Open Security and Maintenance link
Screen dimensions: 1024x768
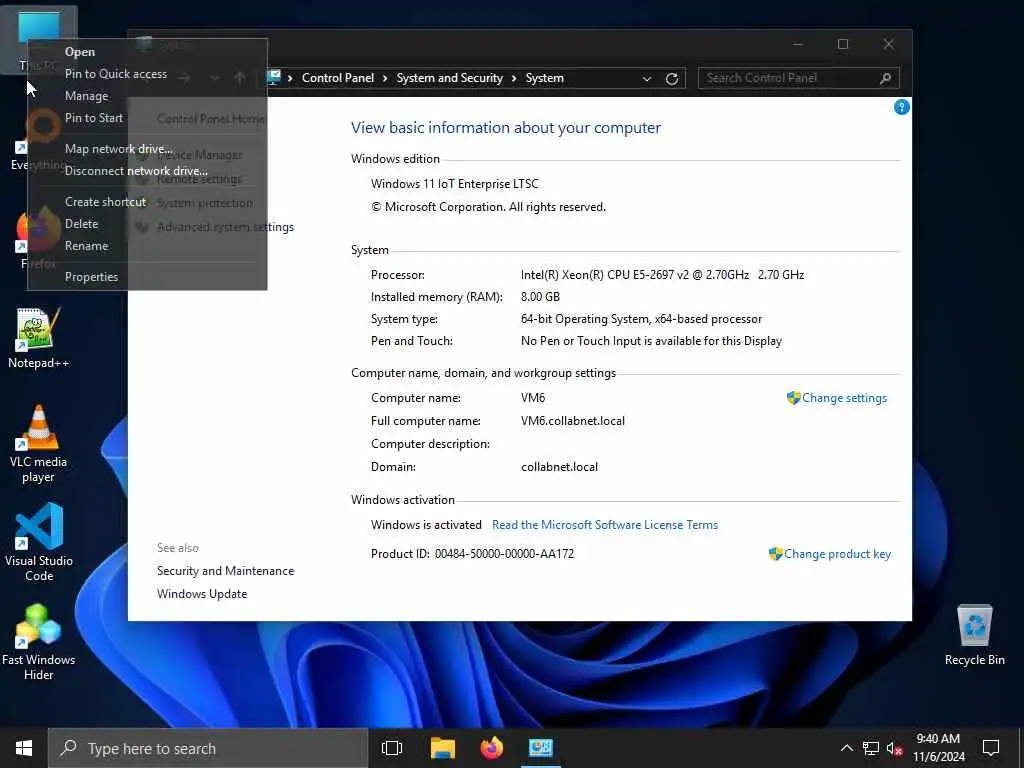pos(225,571)
